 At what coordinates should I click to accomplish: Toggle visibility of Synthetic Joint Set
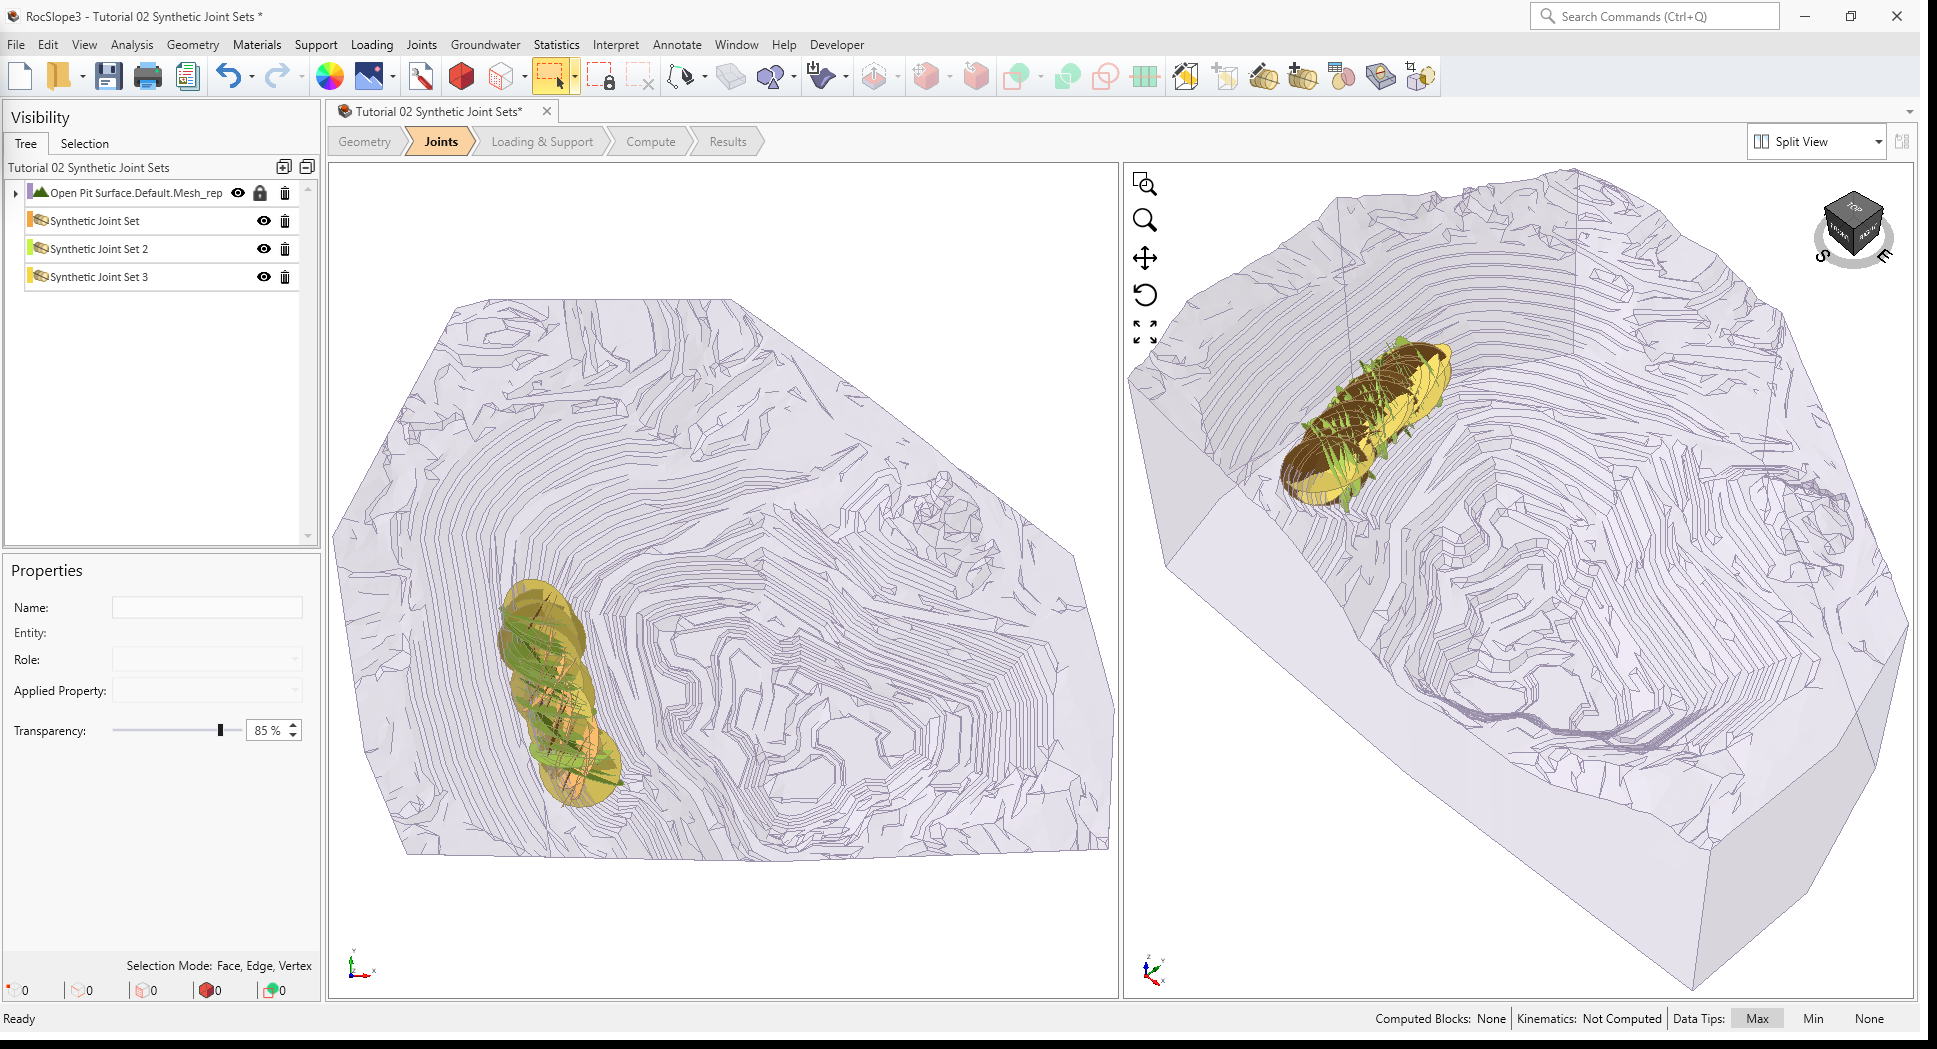264,221
